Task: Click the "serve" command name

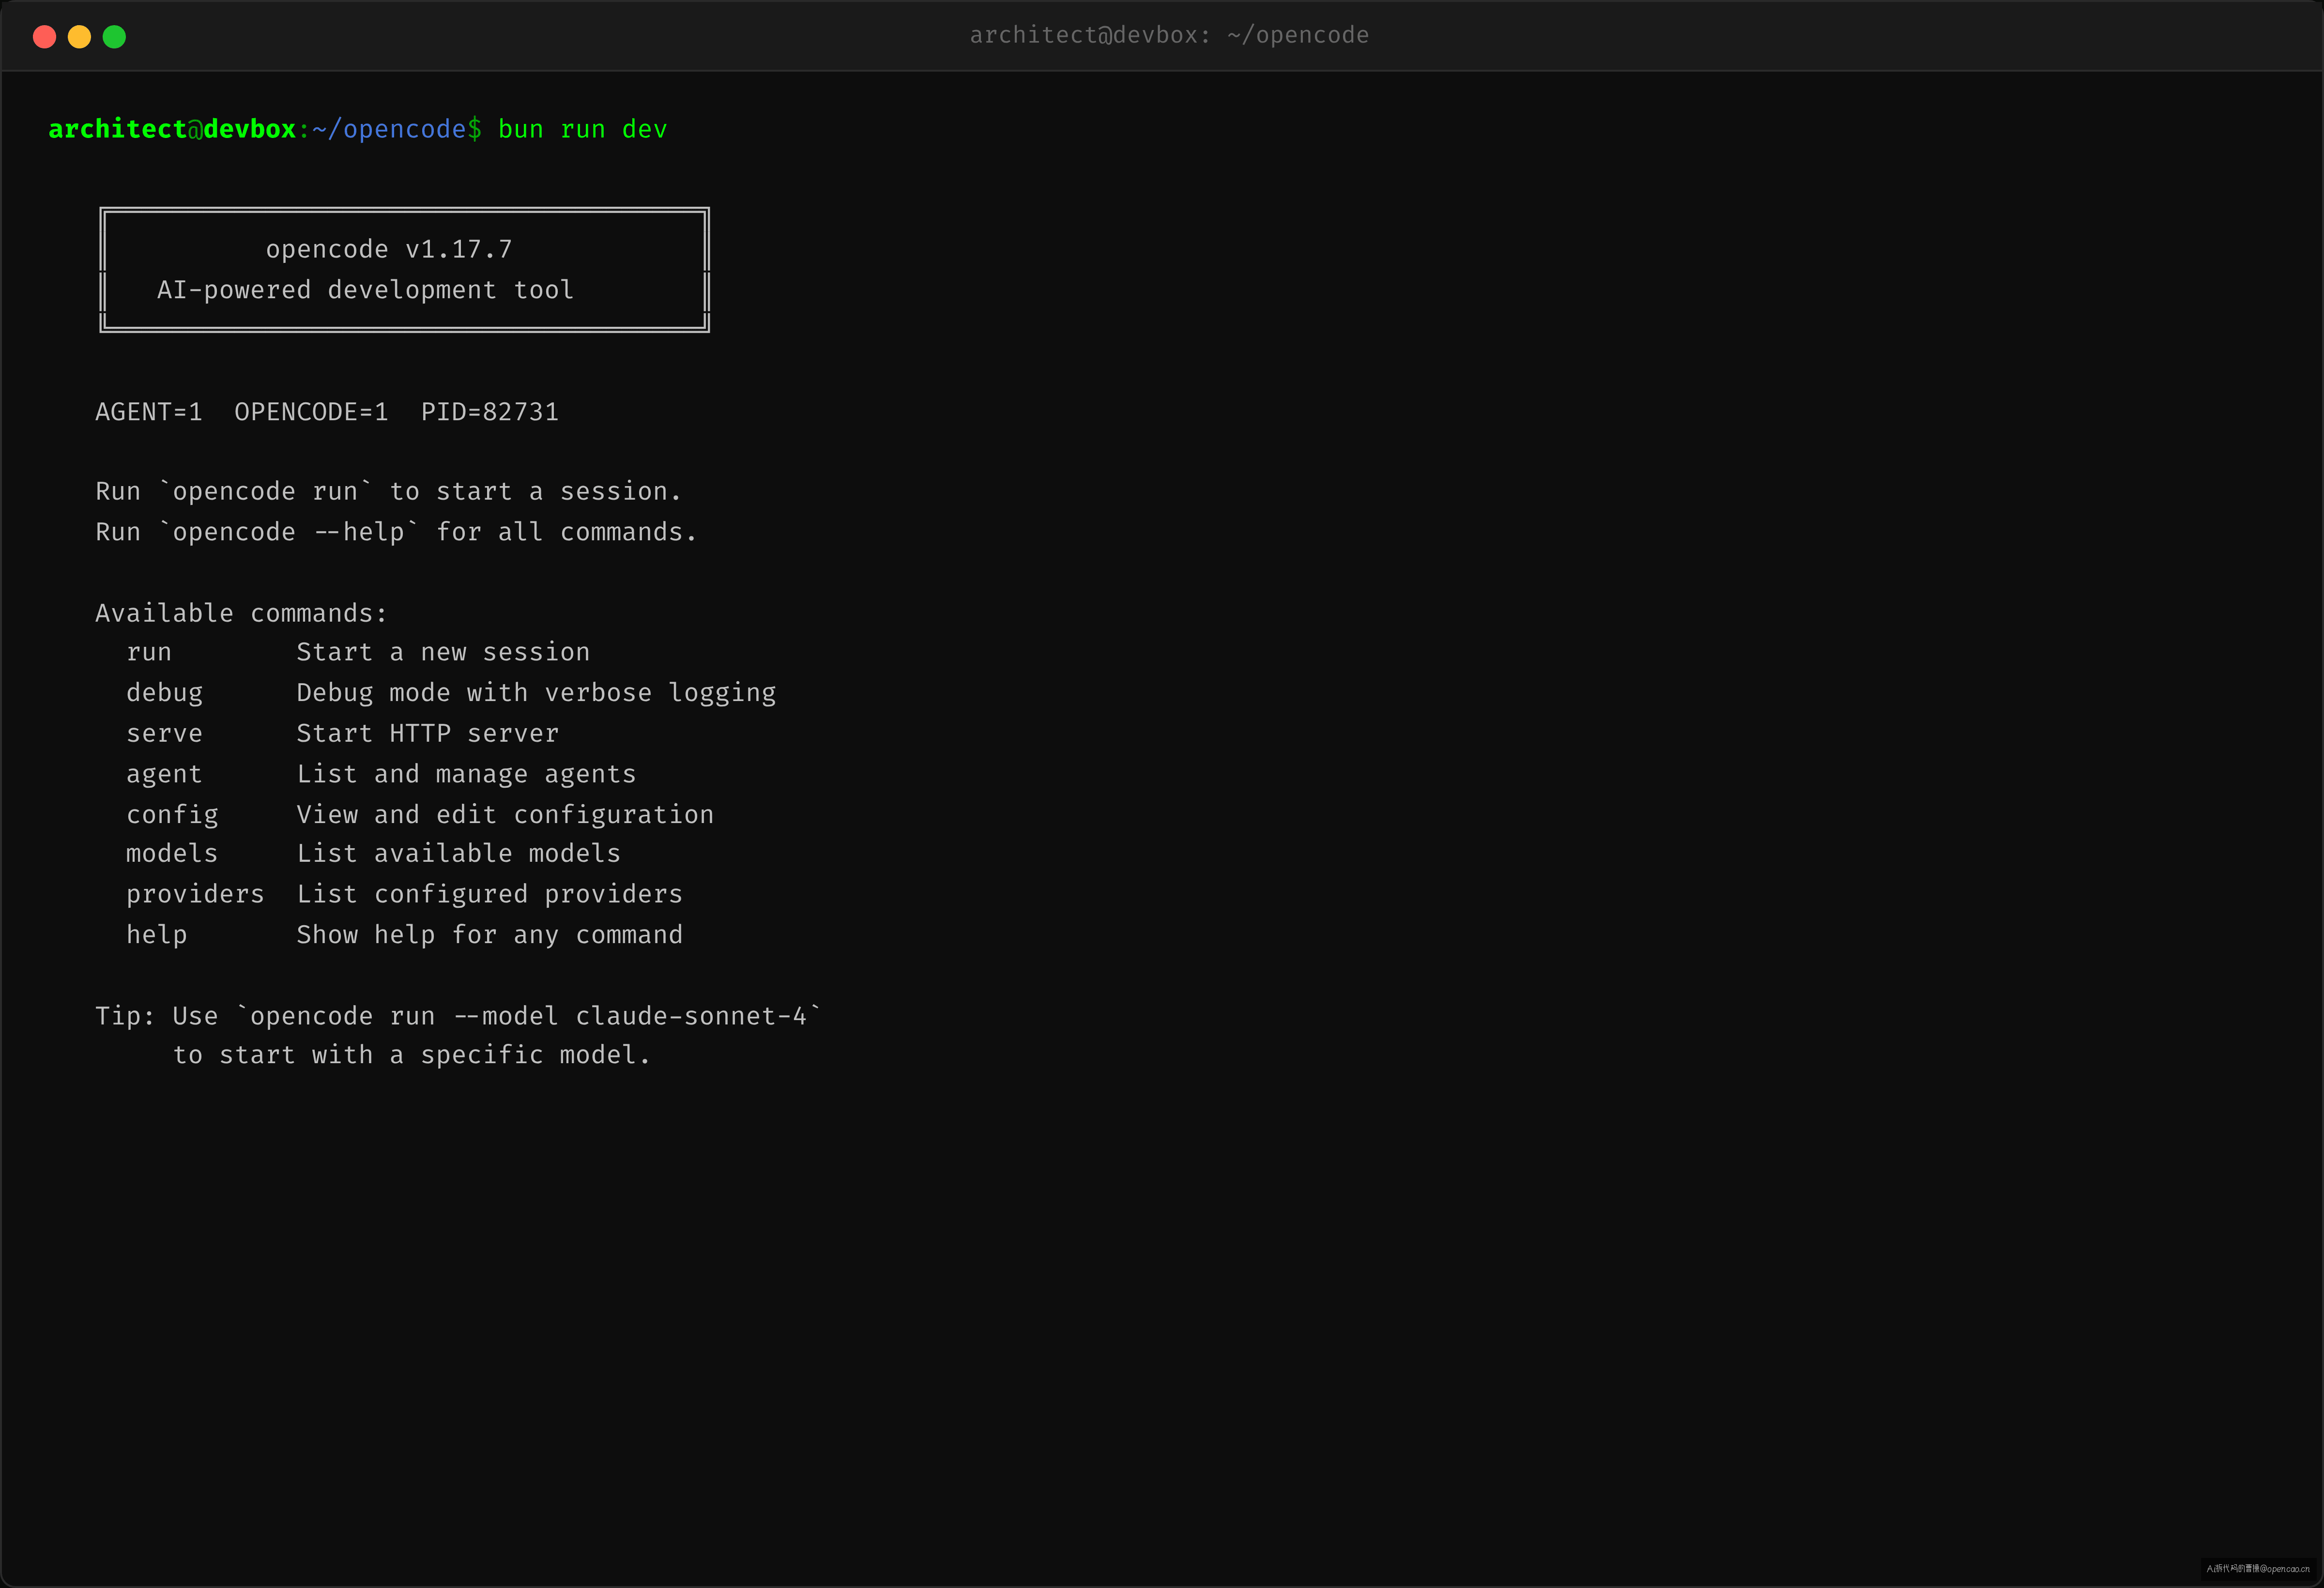Action: [x=164, y=734]
